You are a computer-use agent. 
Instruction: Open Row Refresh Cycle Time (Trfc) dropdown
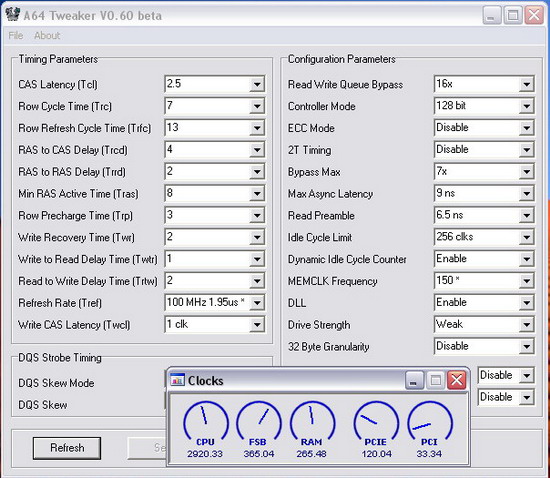pos(257,128)
